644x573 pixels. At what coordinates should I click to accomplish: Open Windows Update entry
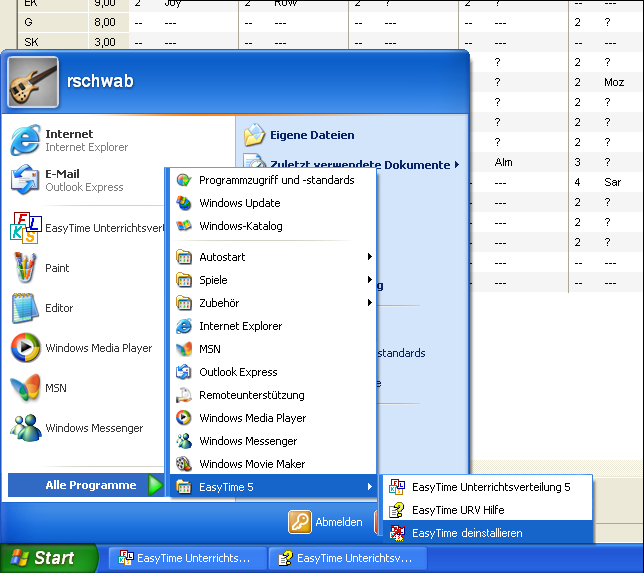[239, 203]
